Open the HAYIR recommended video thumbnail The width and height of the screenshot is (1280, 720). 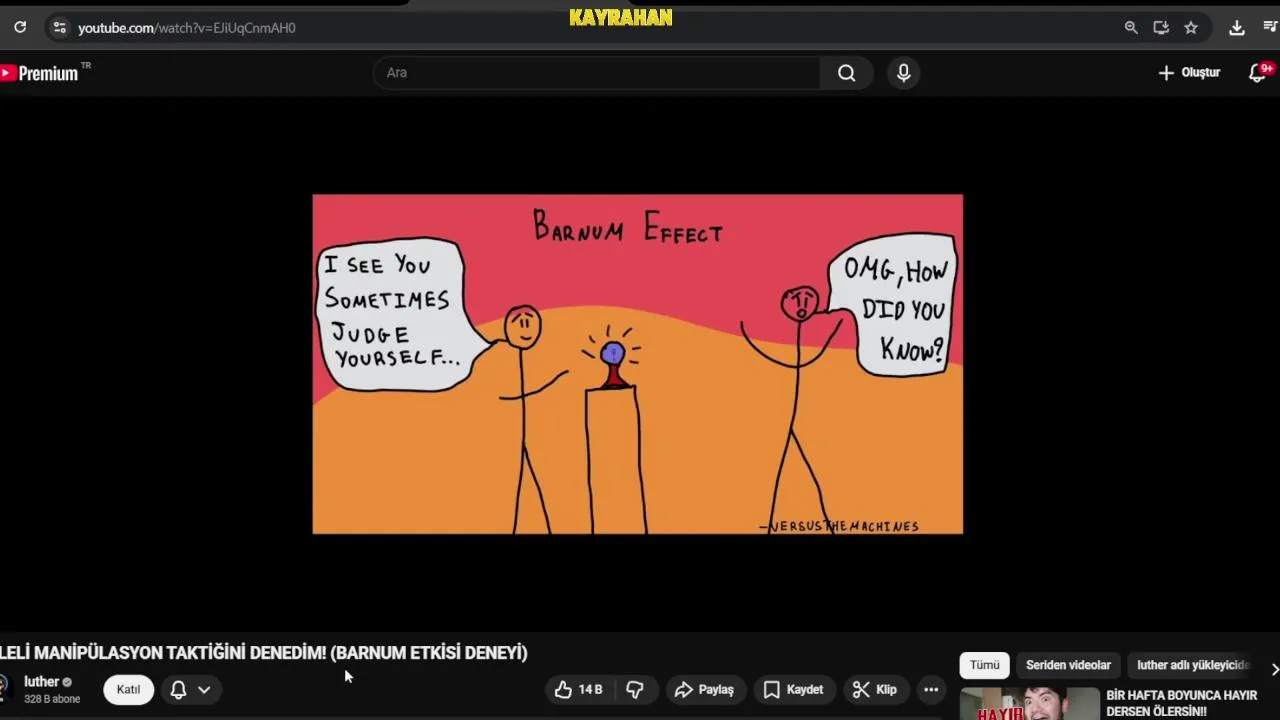[x=1029, y=704]
